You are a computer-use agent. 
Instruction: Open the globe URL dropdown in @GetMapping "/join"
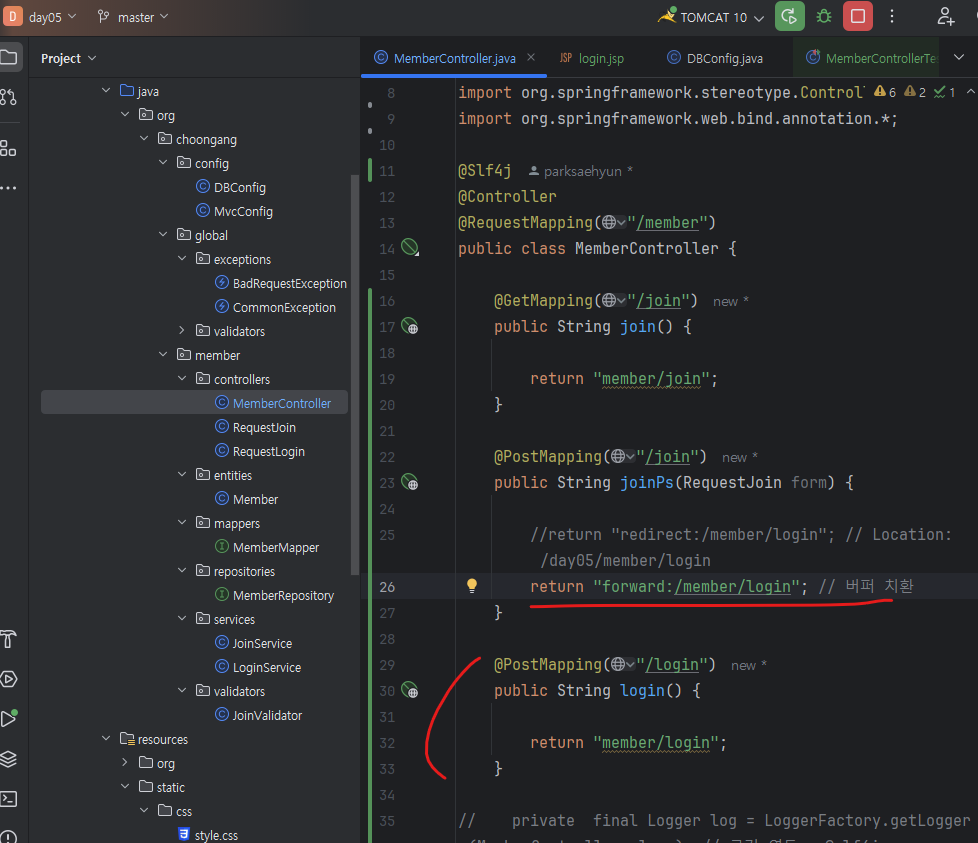[614, 301]
